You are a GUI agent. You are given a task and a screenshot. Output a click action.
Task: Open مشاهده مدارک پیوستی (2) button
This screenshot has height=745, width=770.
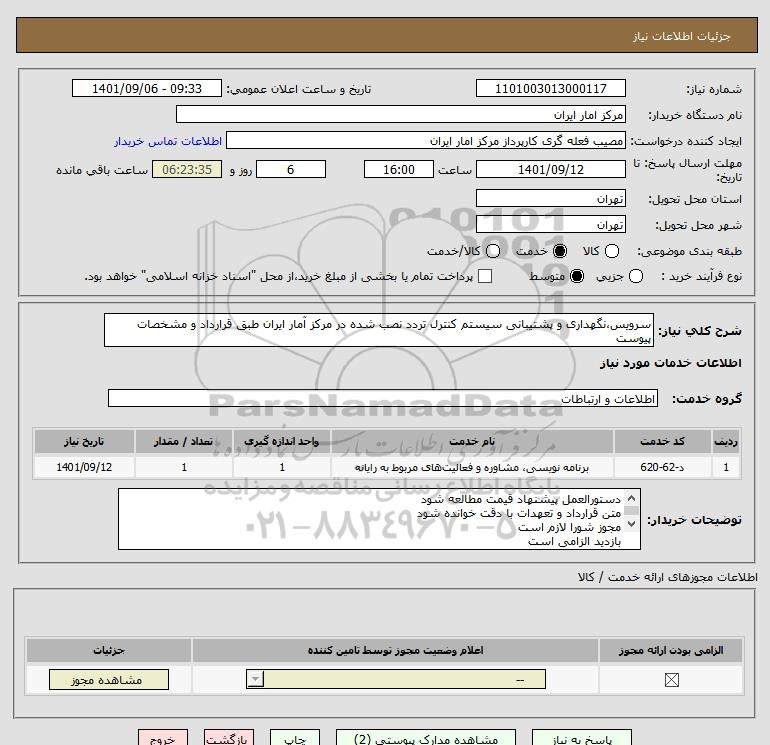[x=426, y=738]
